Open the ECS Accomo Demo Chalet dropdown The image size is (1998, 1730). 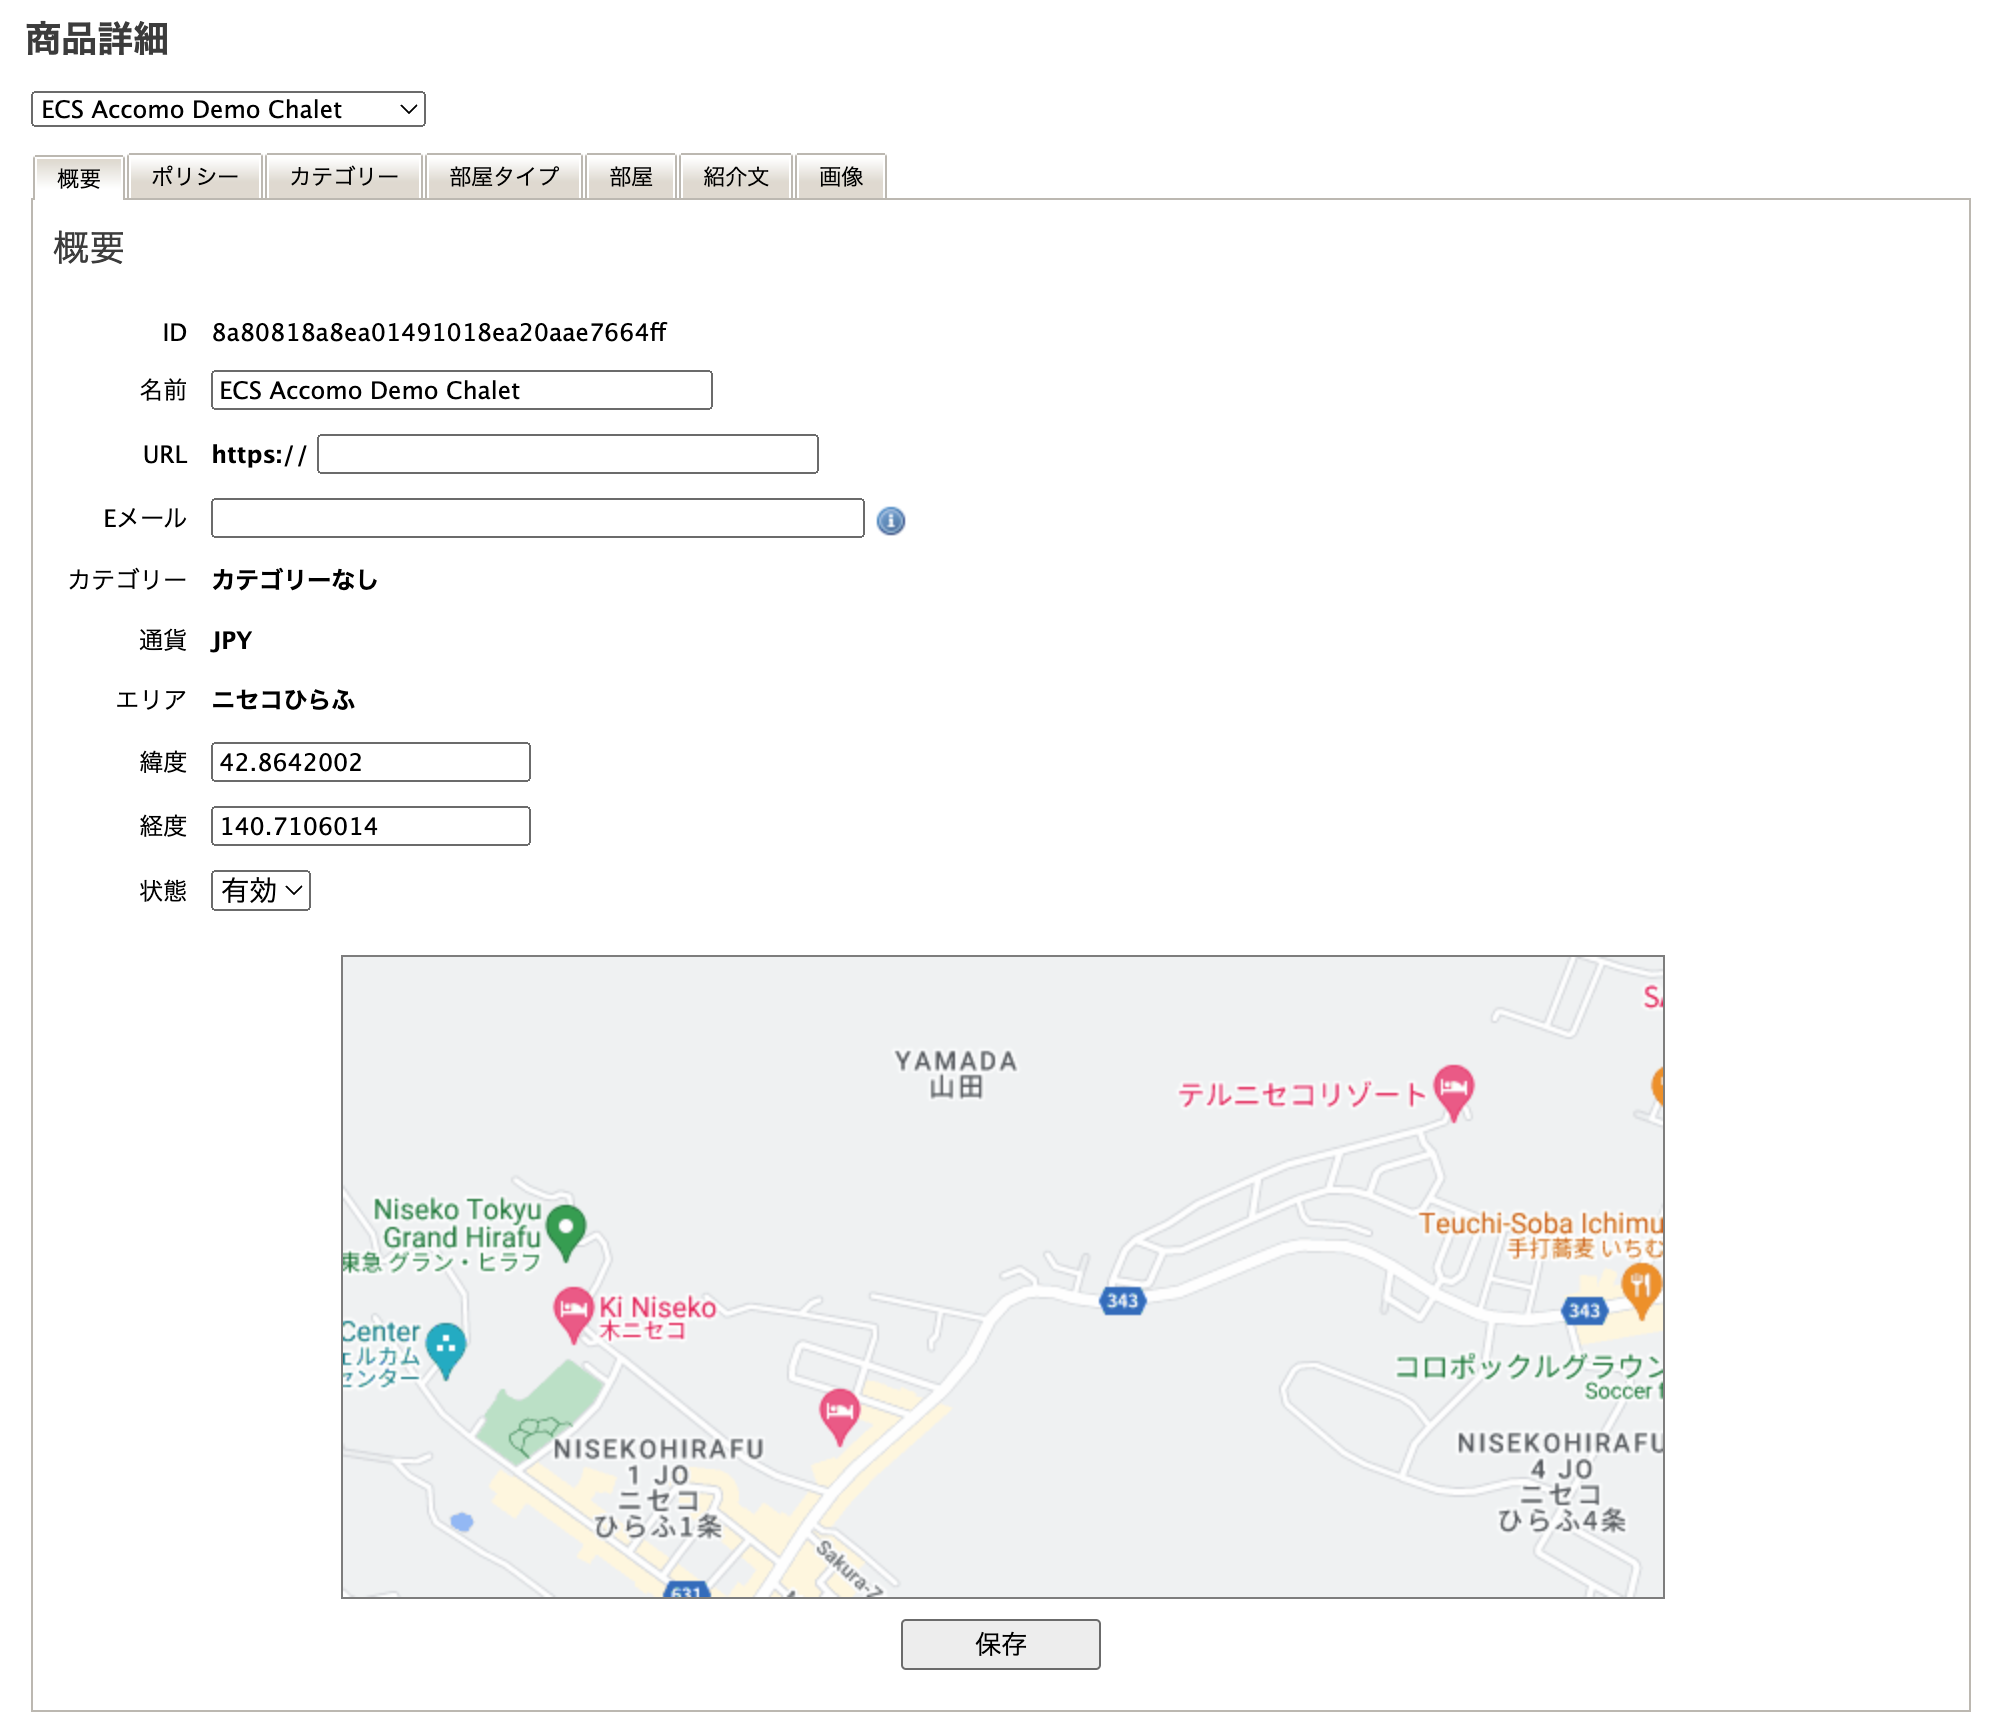pyautogui.click(x=228, y=109)
